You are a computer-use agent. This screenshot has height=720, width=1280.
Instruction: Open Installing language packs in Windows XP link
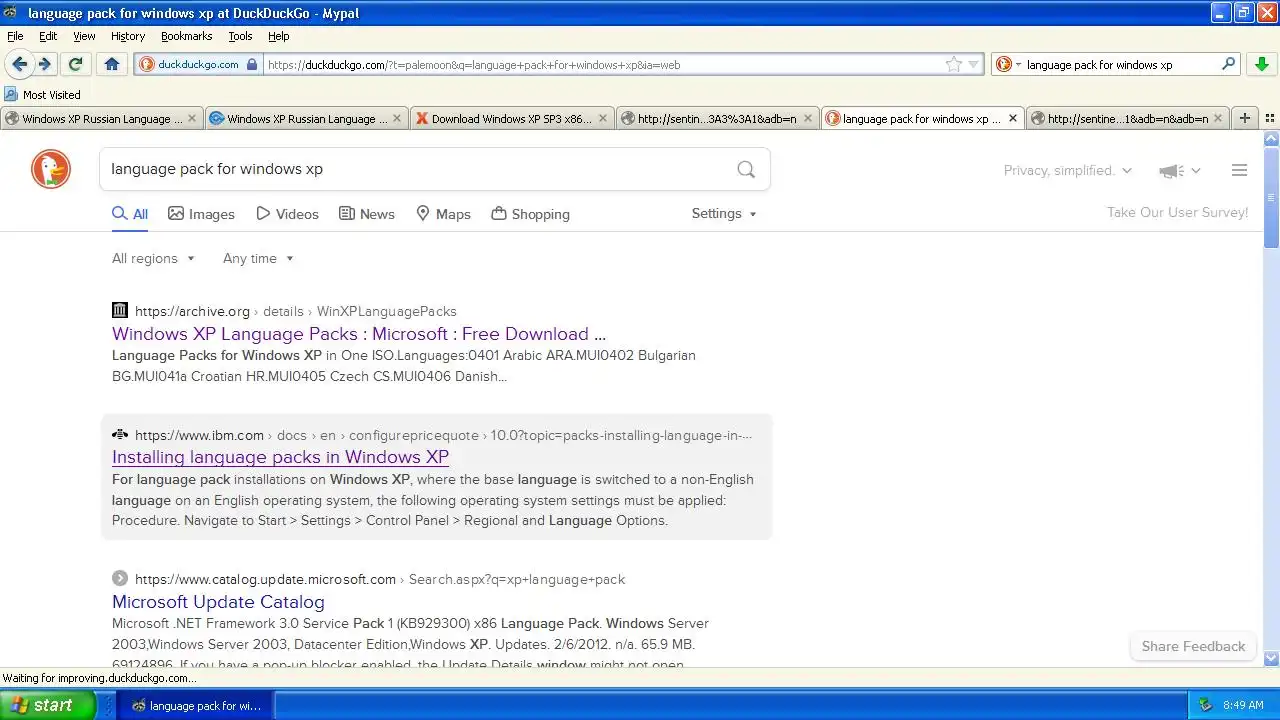tap(280, 457)
